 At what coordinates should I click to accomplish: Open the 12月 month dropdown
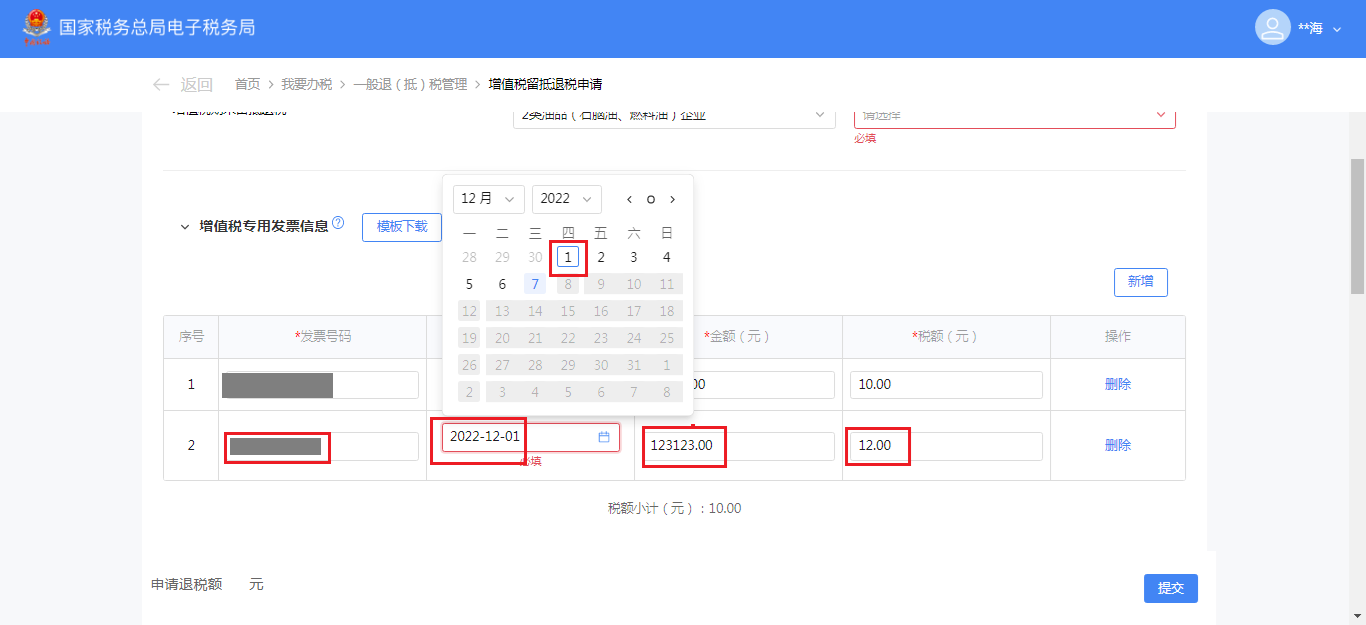pyautogui.click(x=488, y=199)
